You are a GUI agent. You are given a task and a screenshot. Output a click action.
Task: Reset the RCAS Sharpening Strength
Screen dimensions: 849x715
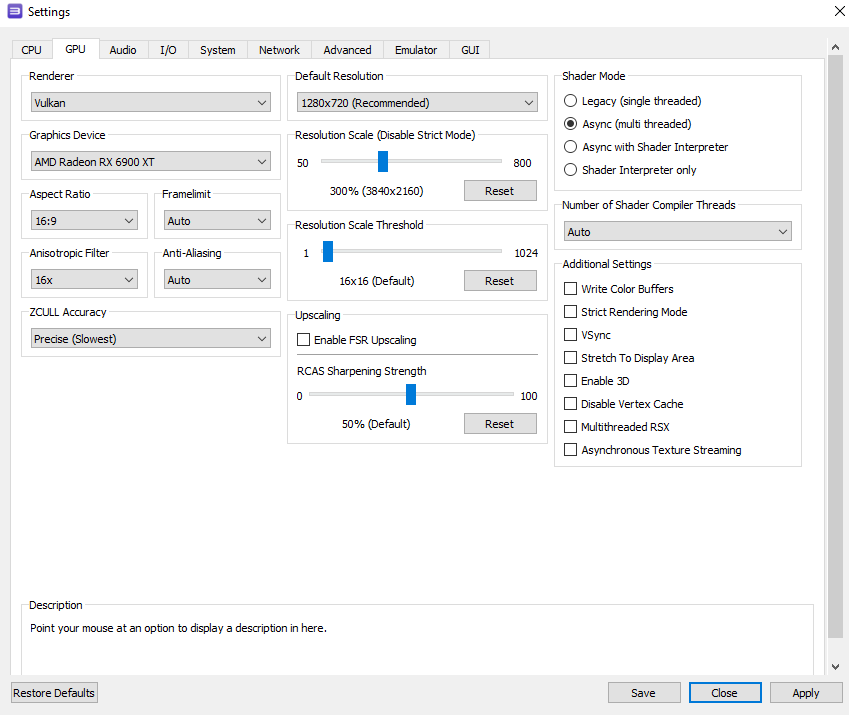(x=500, y=424)
